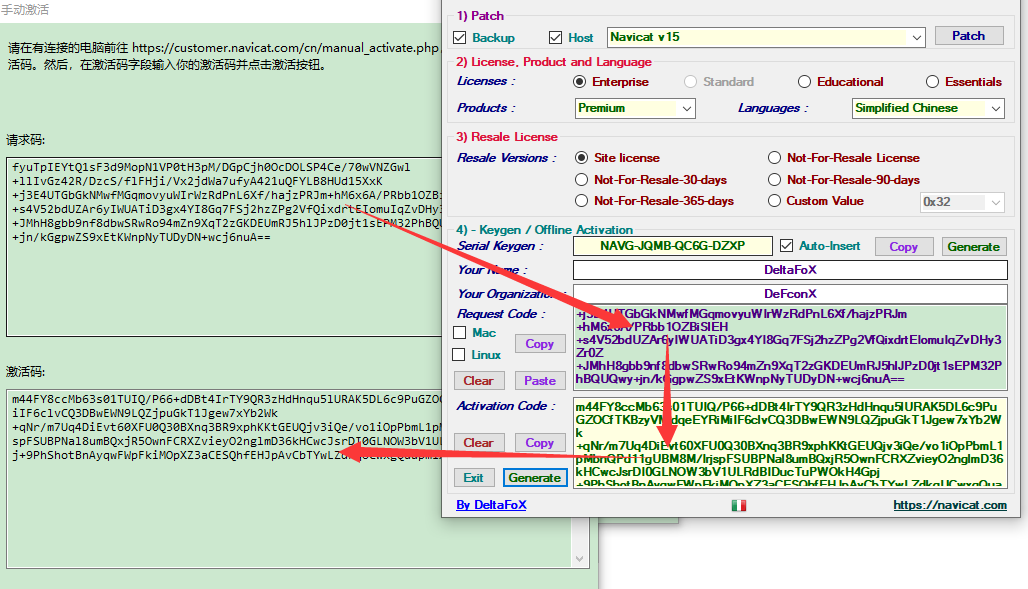Click inside the keygen Request Code box
The image size is (1028, 589).
[x=790, y=348]
